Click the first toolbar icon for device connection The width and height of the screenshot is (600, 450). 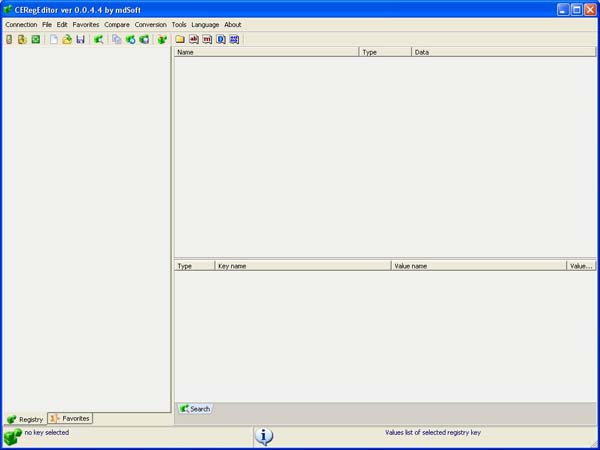[x=9, y=40]
